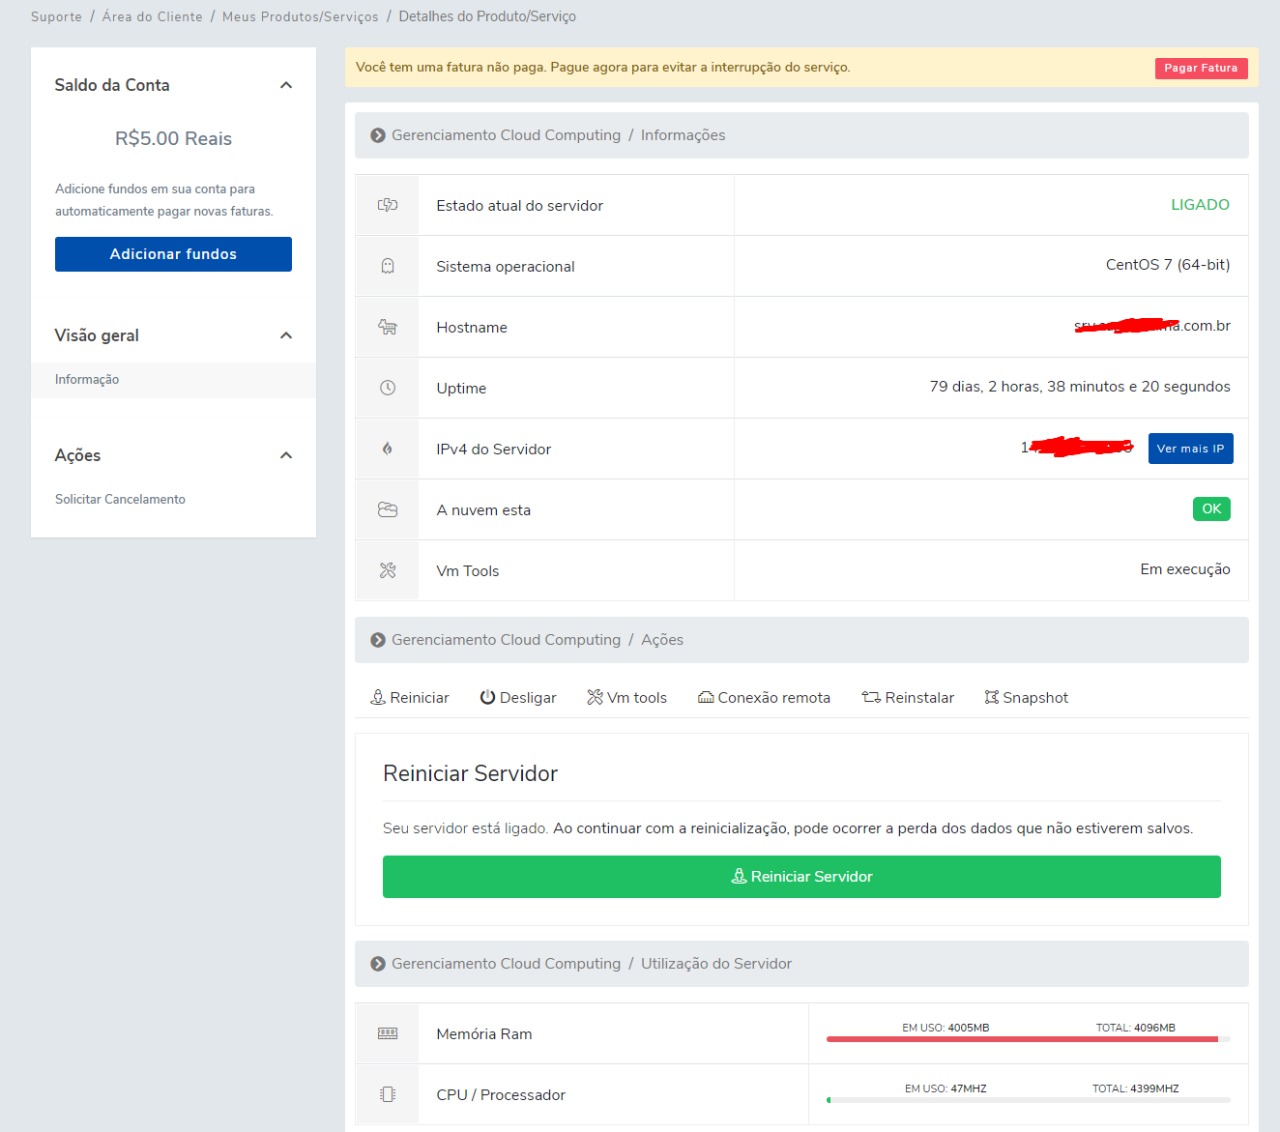Click the Solicitar Cancelamento link
The height and width of the screenshot is (1132, 1280).
coord(120,499)
